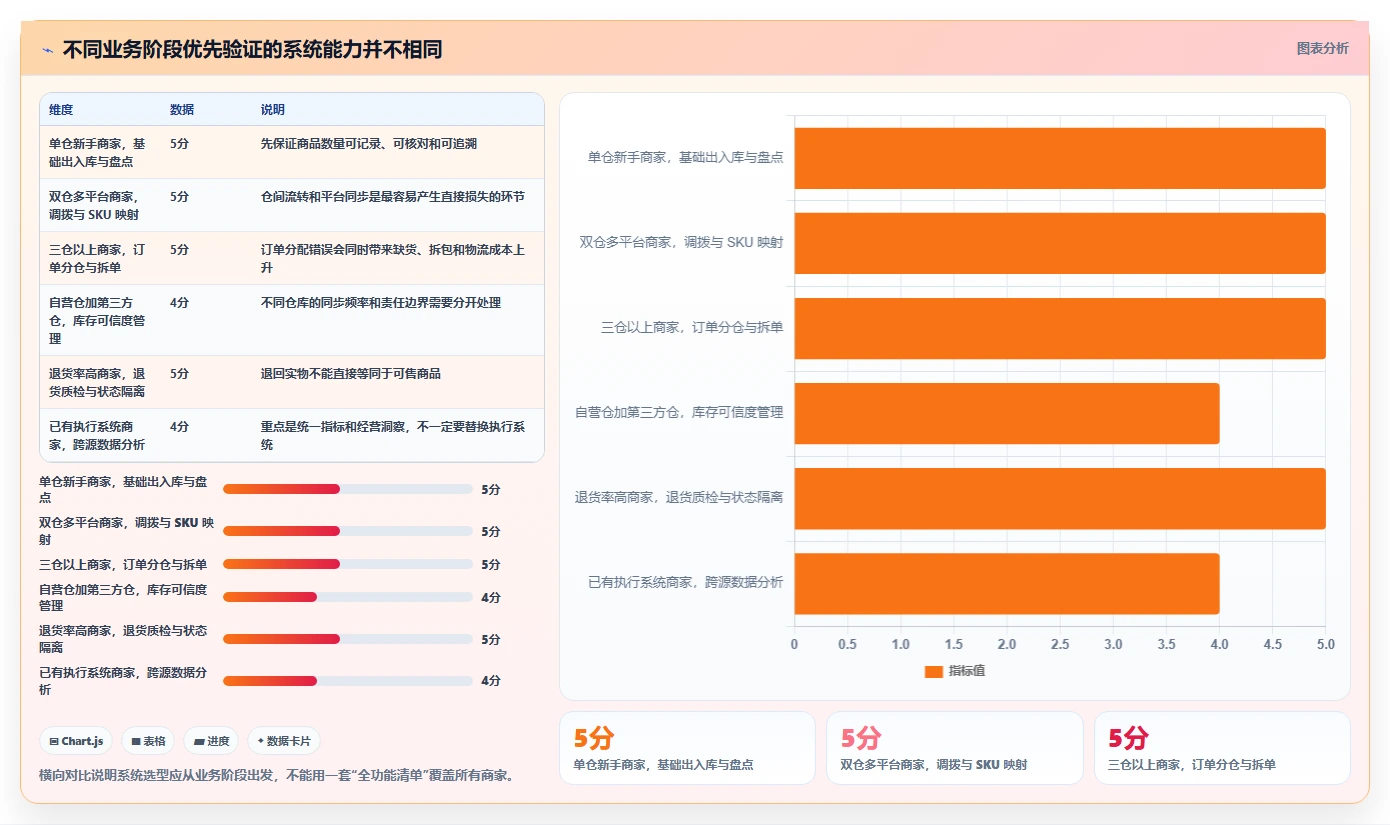Open the 5分 card for 三仓以上商家

(1222, 748)
